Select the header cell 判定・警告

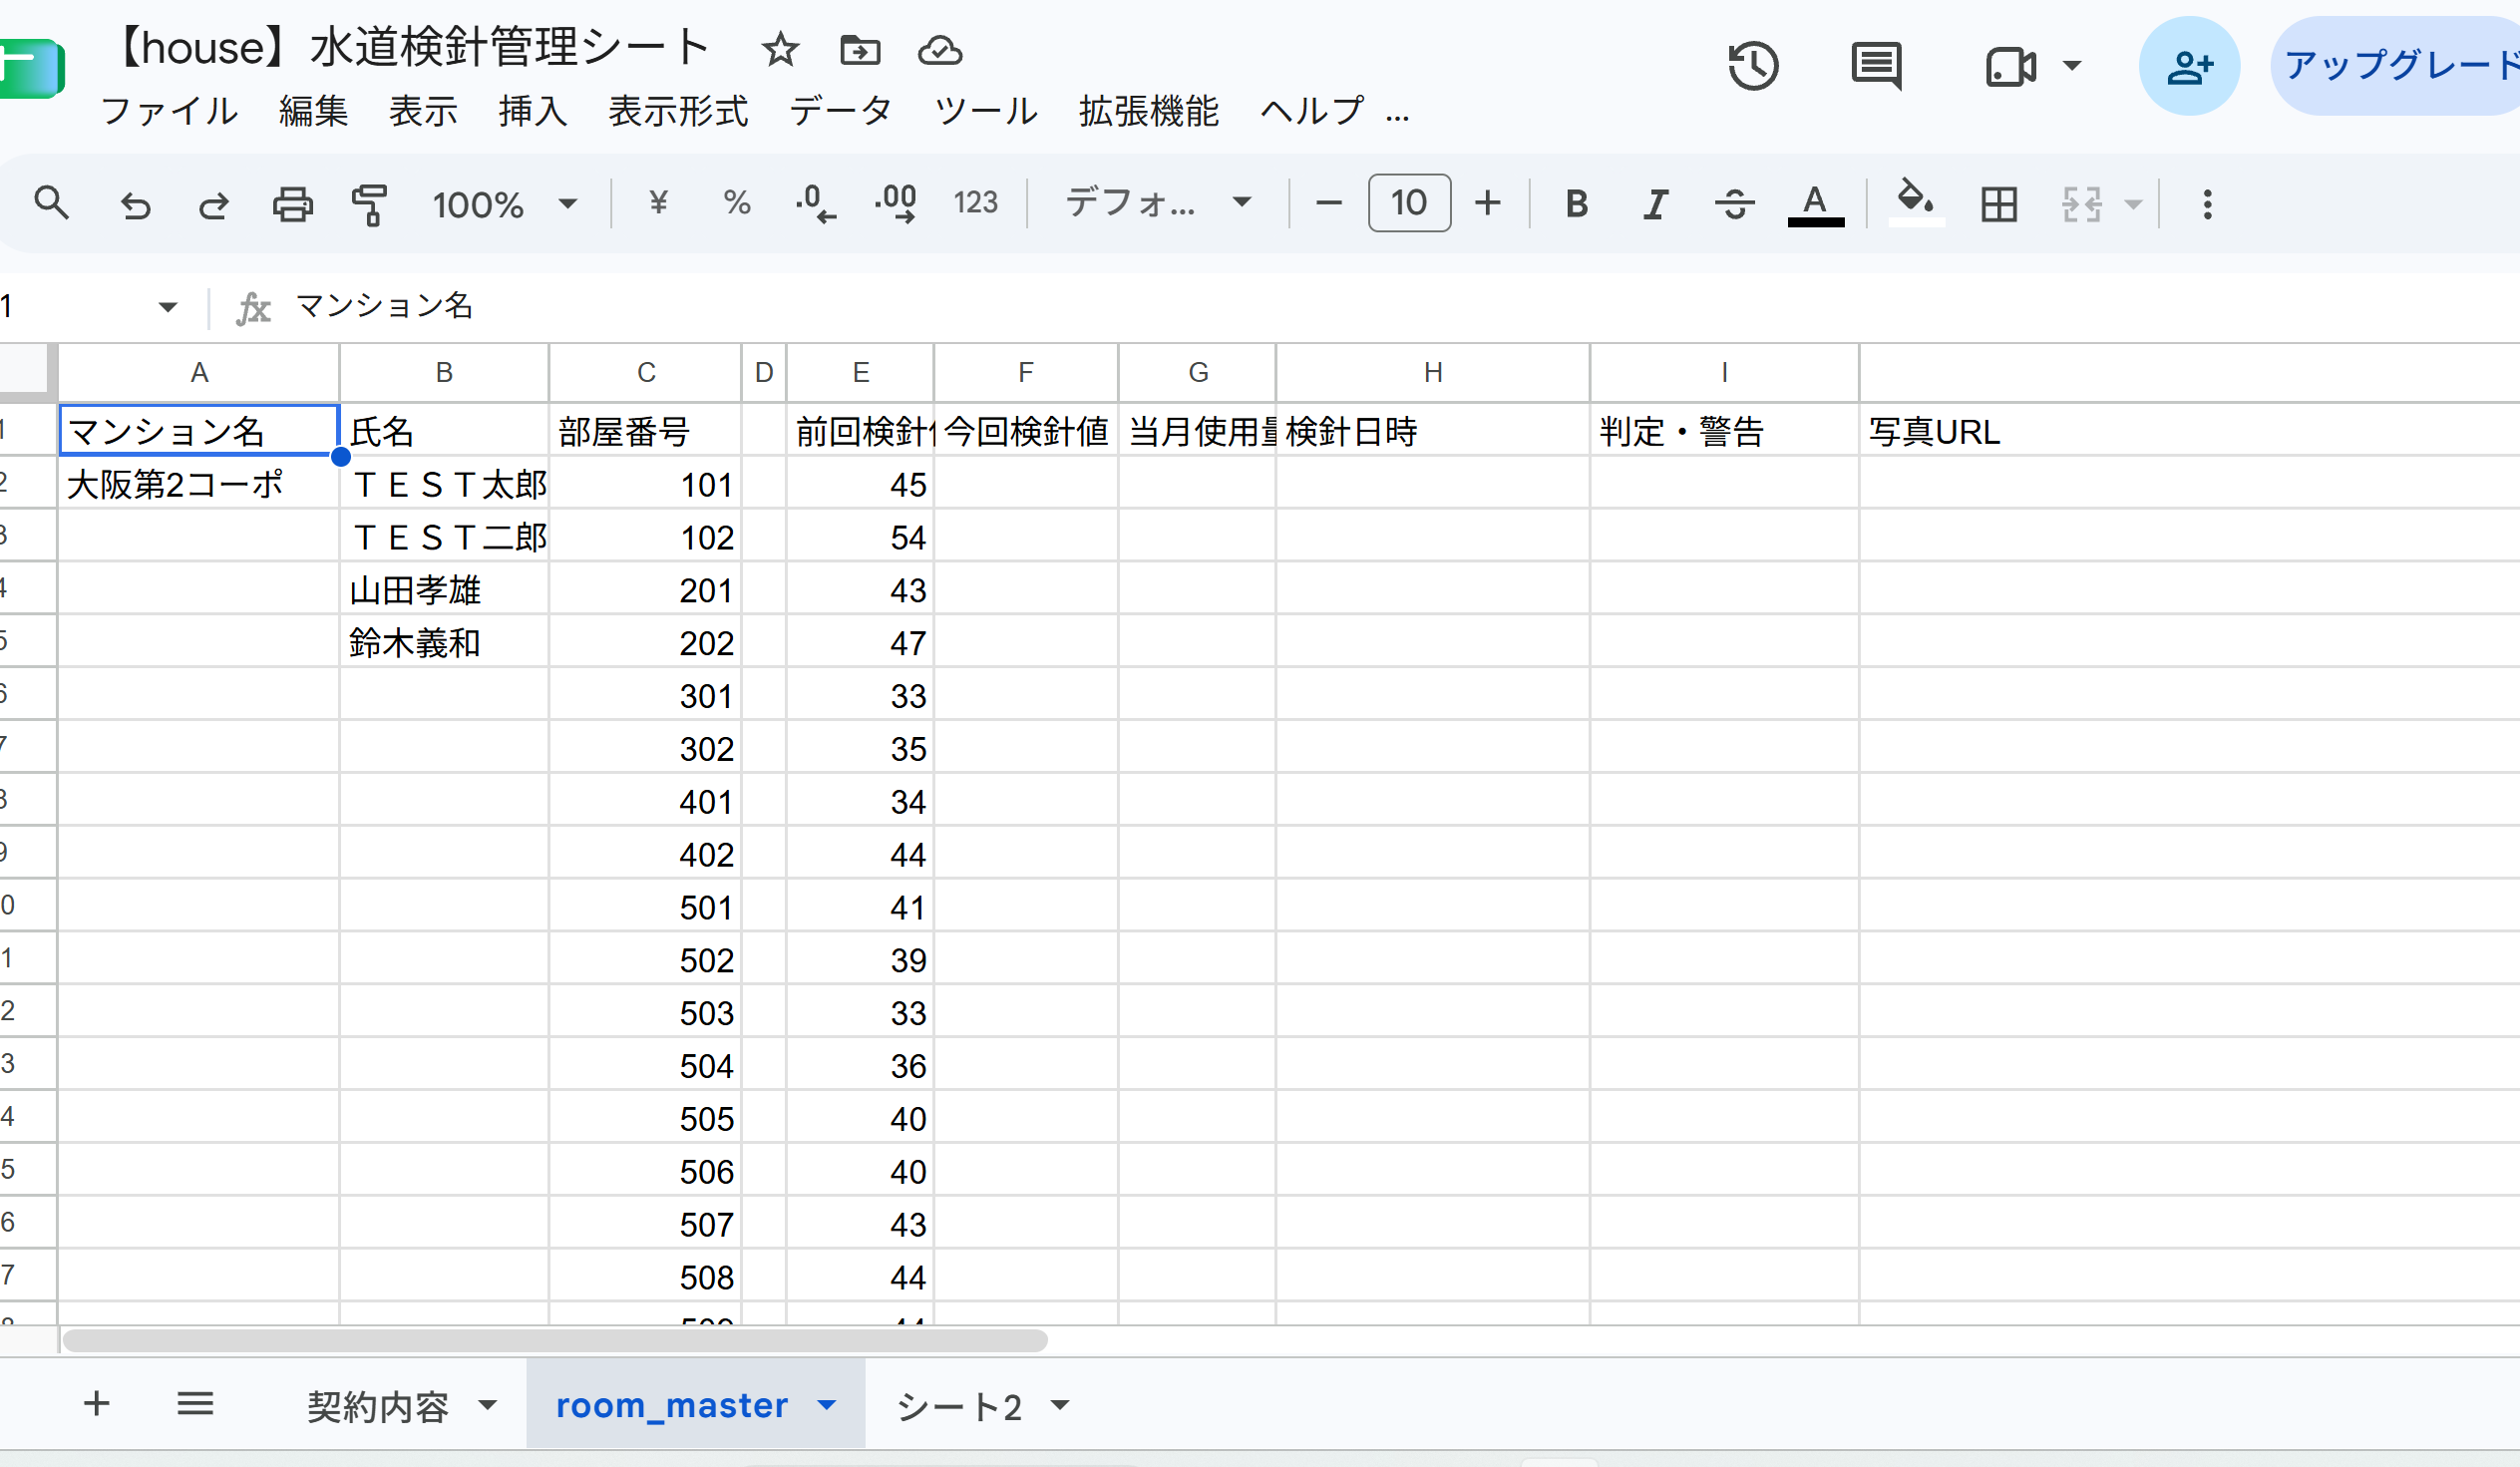point(1724,431)
